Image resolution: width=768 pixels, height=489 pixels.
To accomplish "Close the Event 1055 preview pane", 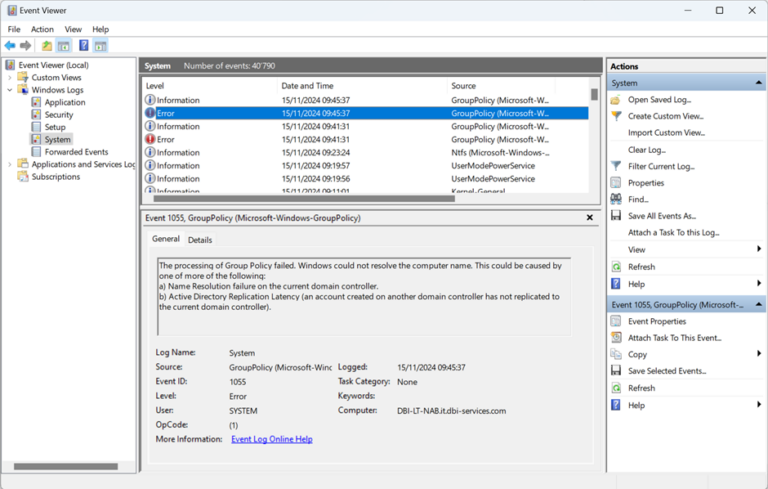I will point(590,217).
